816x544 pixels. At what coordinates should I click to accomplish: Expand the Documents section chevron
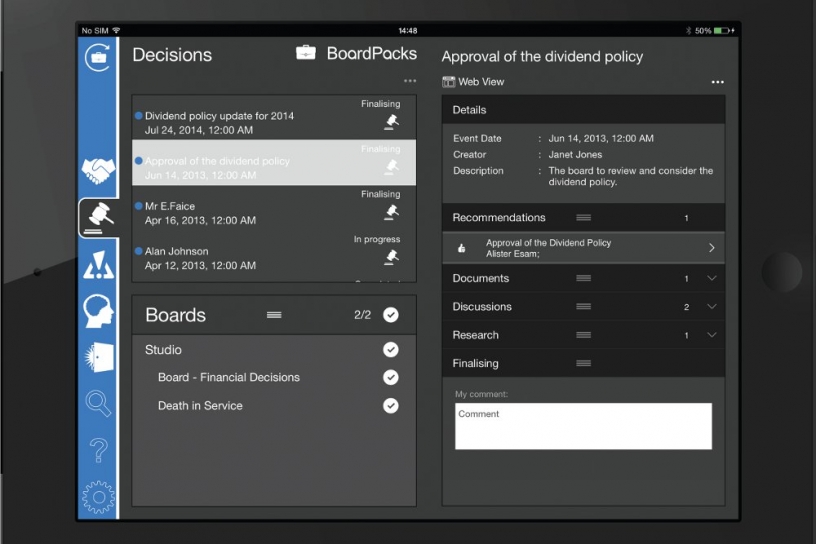pyautogui.click(x=712, y=278)
